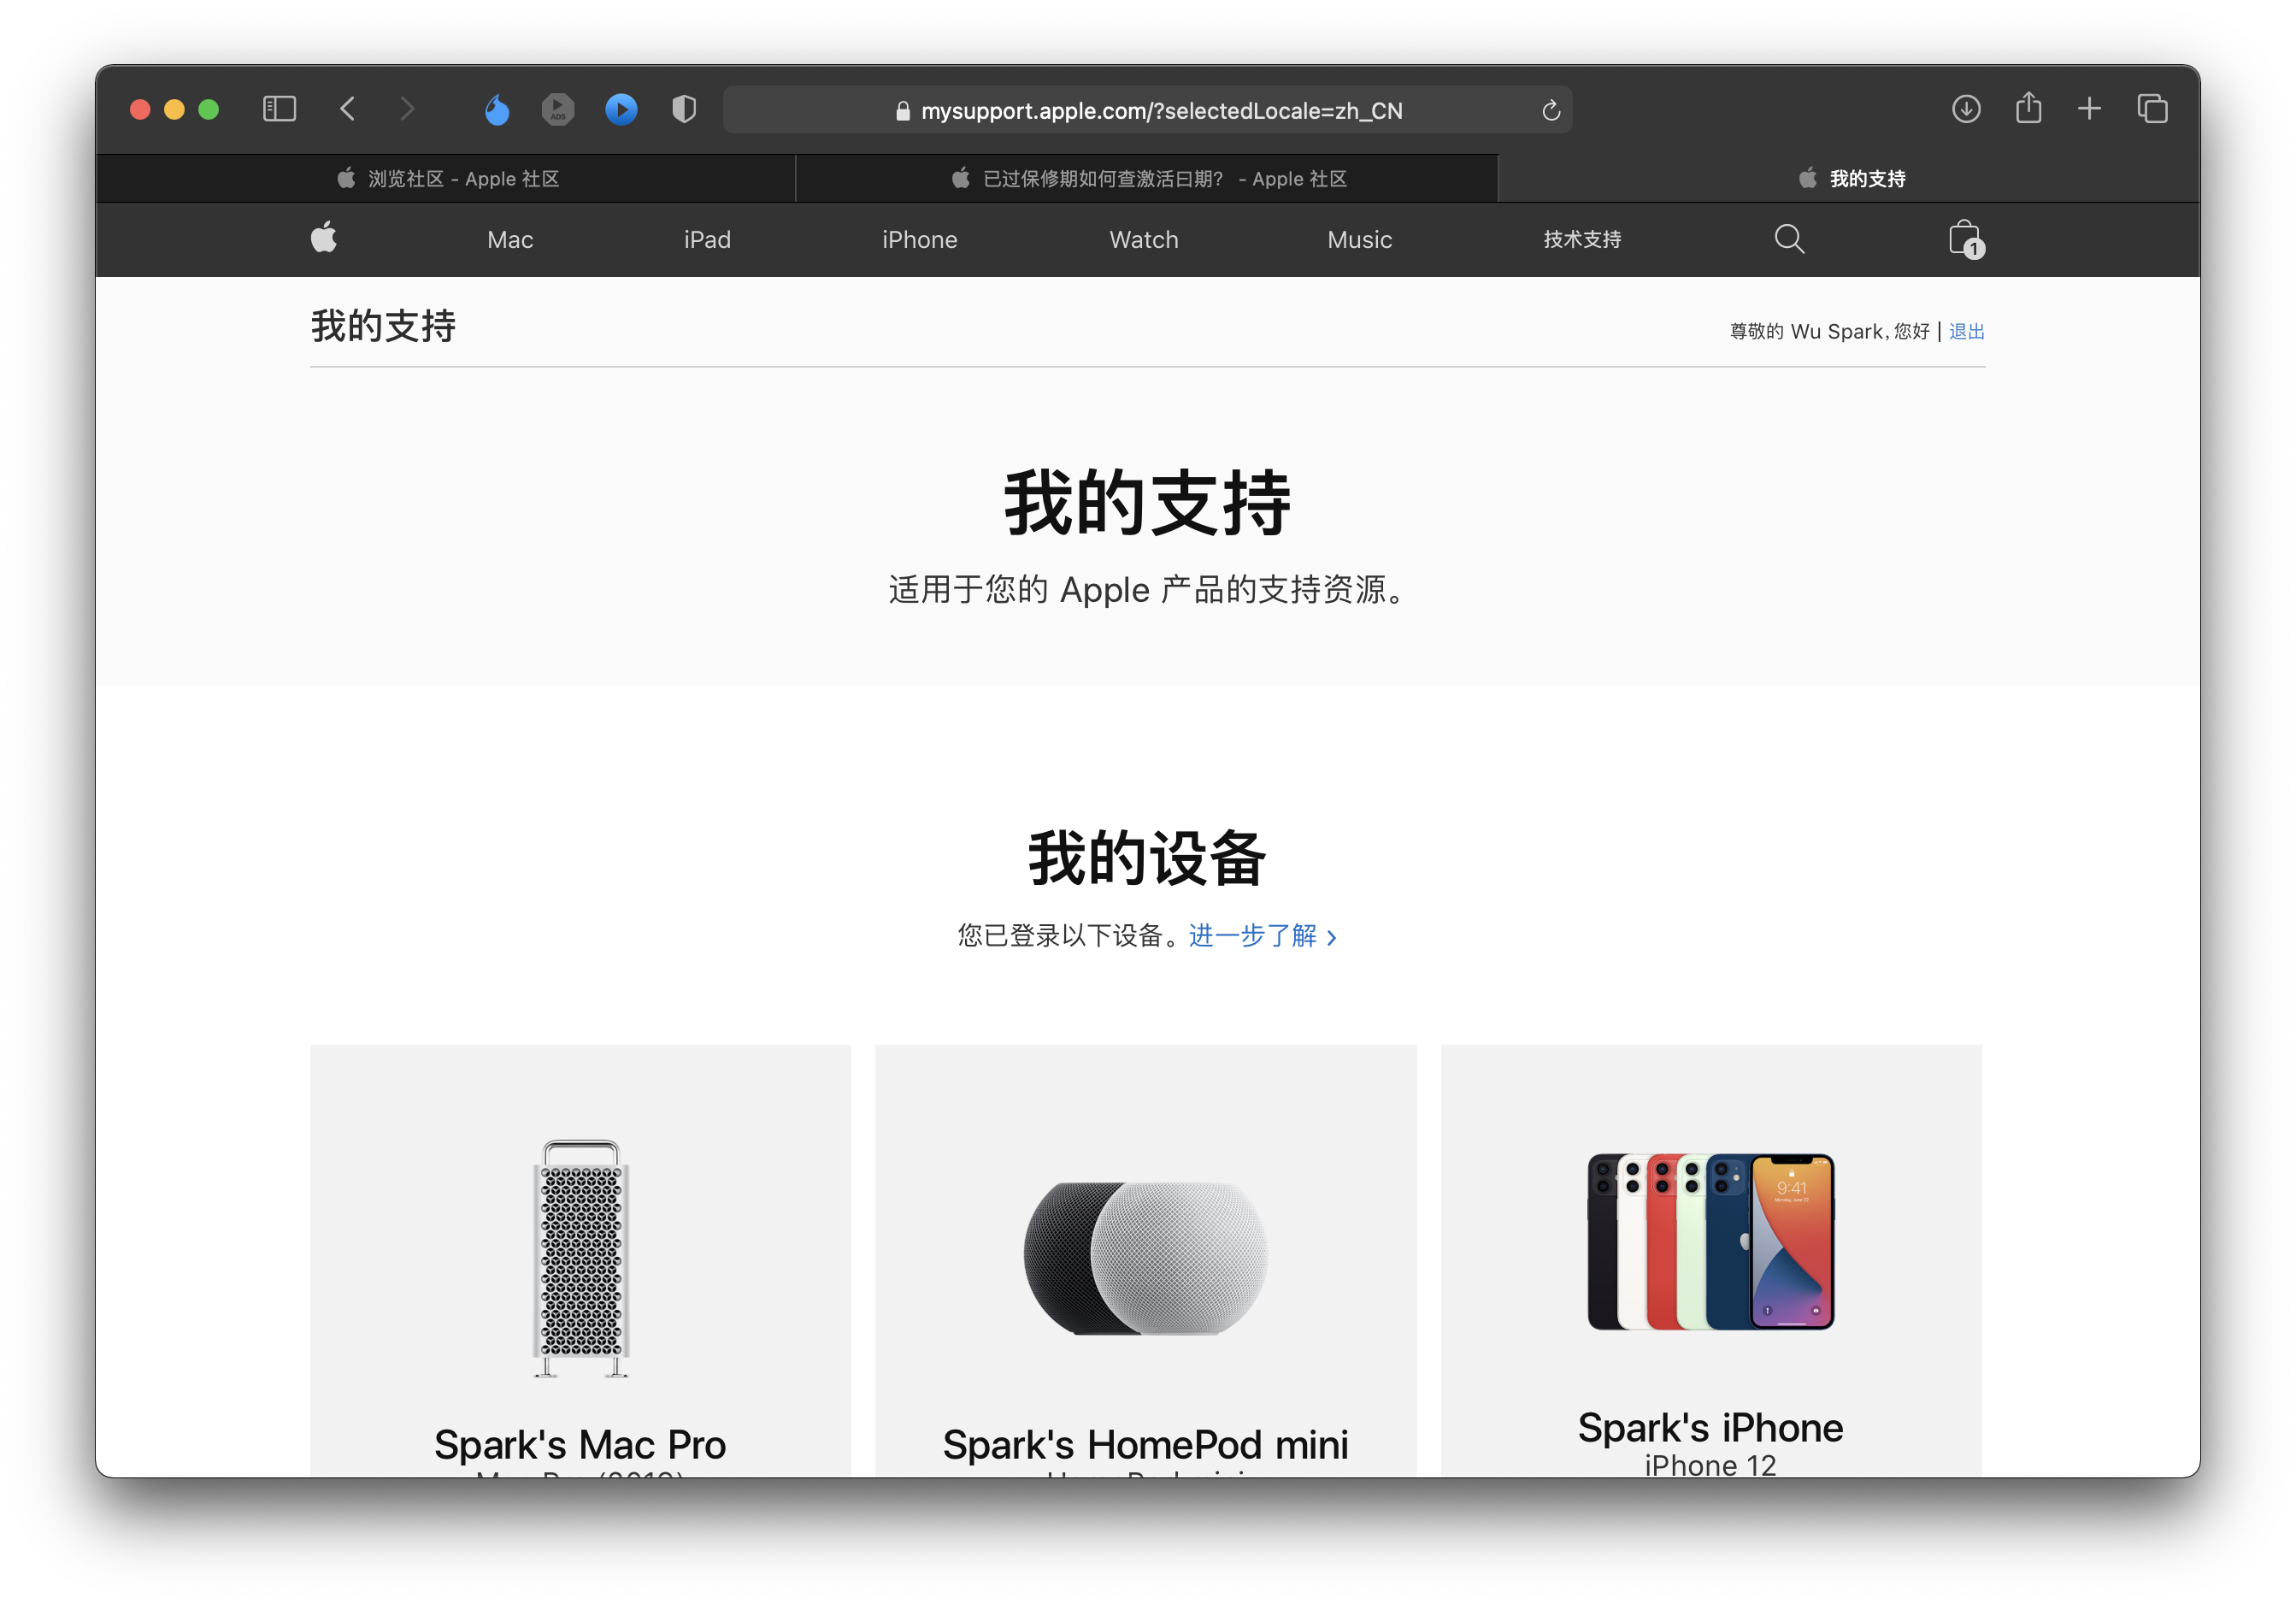Click the blue flame extension icon

(497, 109)
